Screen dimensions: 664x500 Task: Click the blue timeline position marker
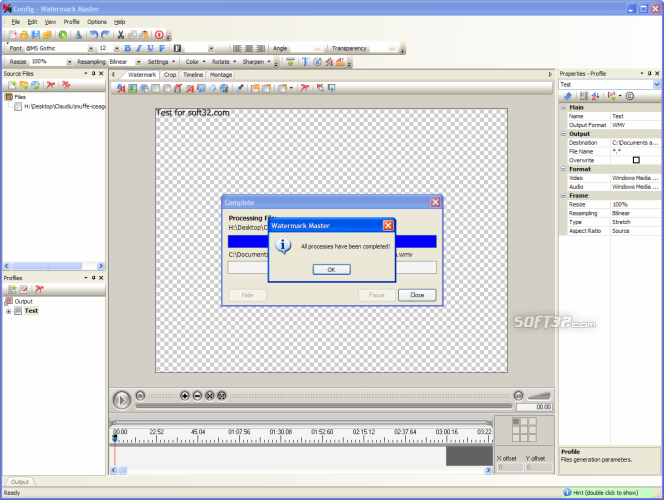click(115, 438)
